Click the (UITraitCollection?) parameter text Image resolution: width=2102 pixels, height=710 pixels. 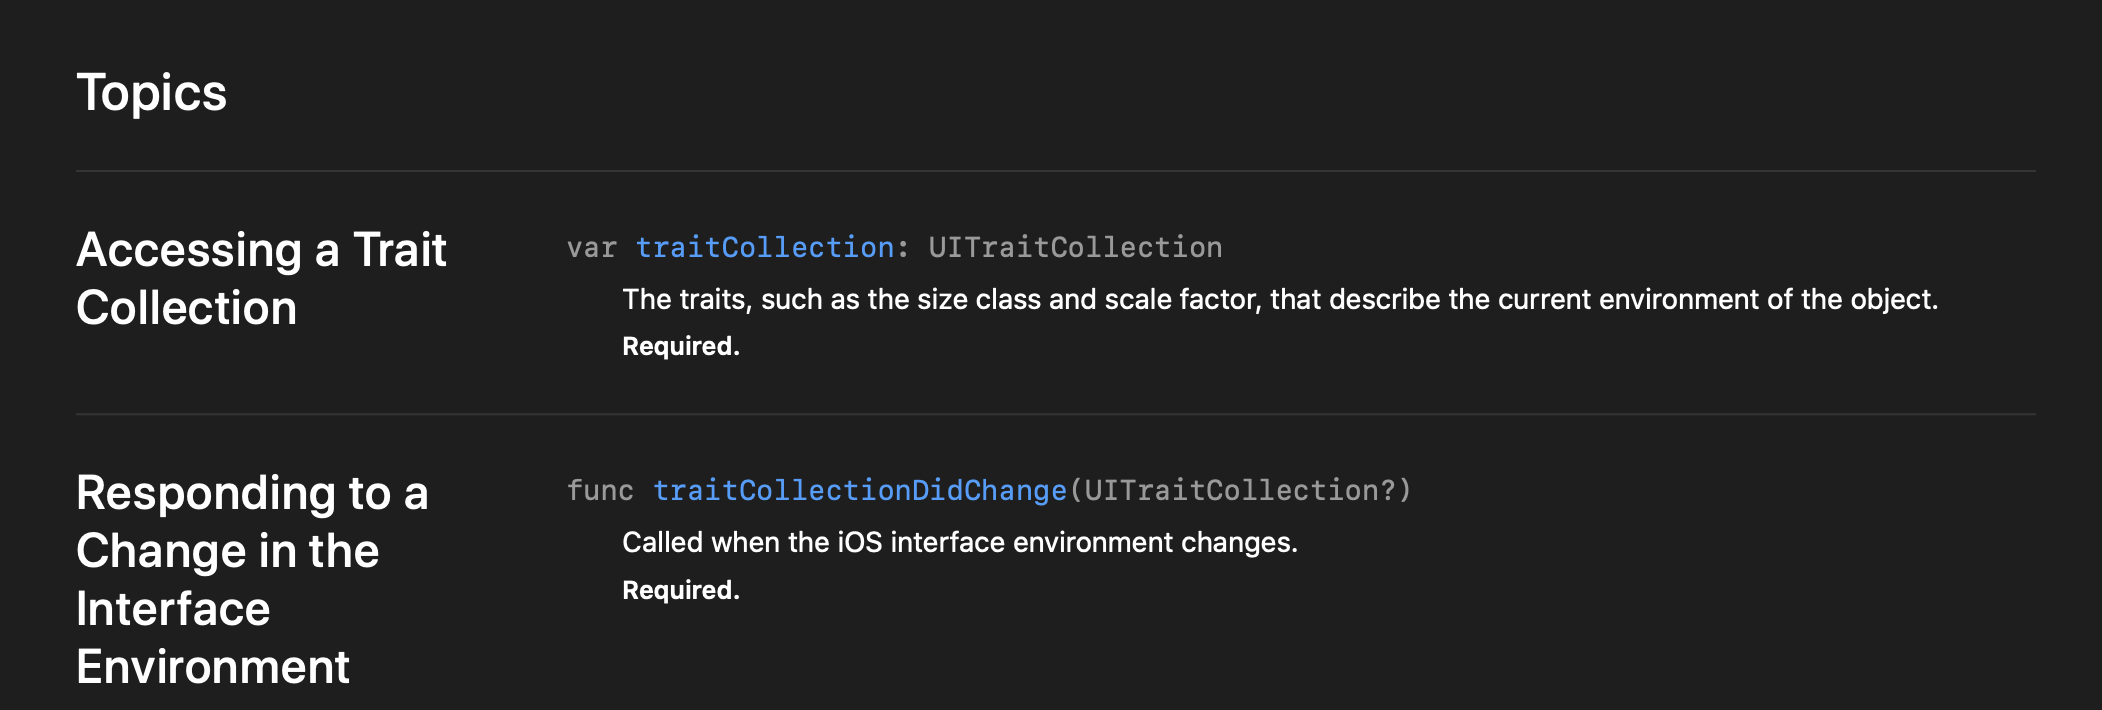point(1240,490)
